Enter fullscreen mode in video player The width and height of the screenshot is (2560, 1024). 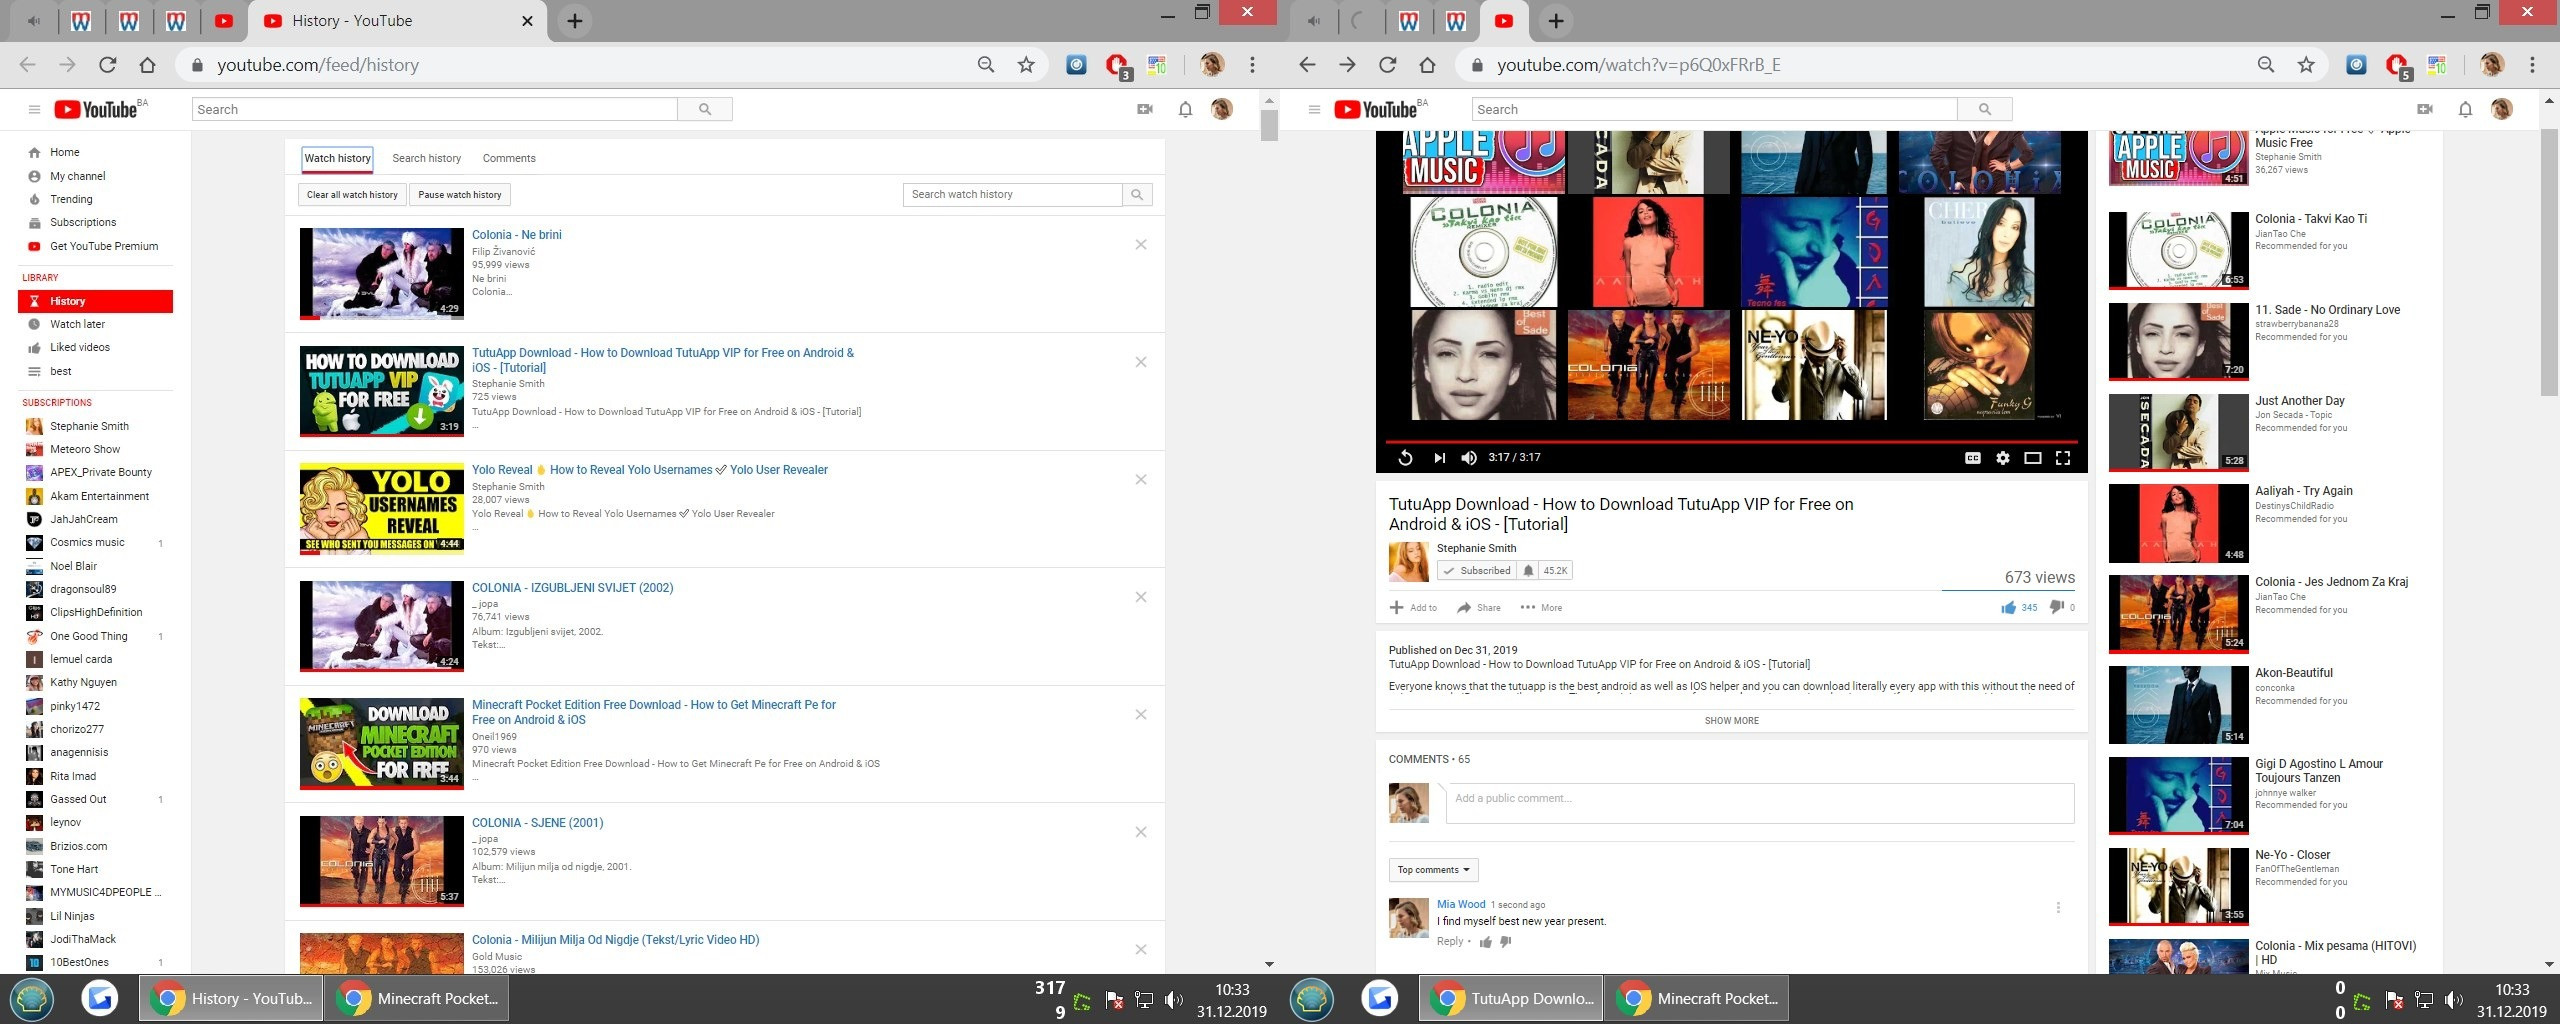(2062, 458)
